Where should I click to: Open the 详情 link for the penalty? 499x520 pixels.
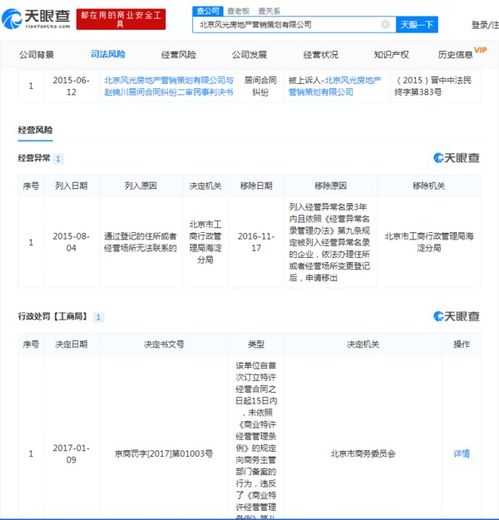click(x=461, y=454)
